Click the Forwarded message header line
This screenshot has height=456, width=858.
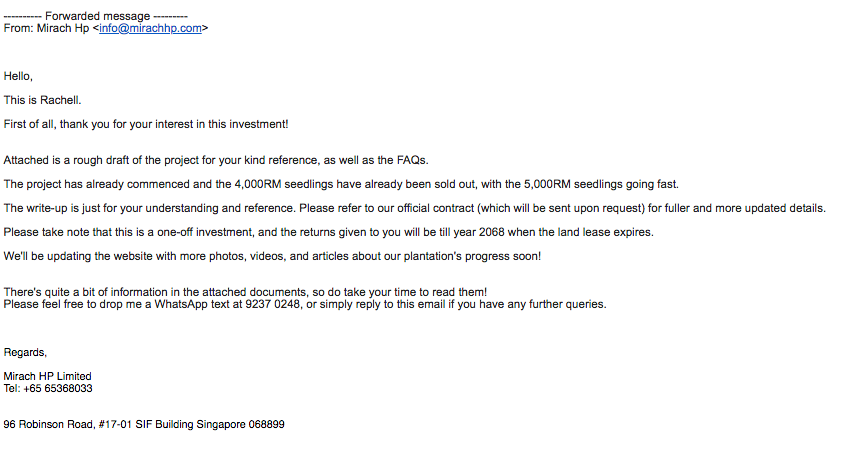pyautogui.click(x=96, y=16)
